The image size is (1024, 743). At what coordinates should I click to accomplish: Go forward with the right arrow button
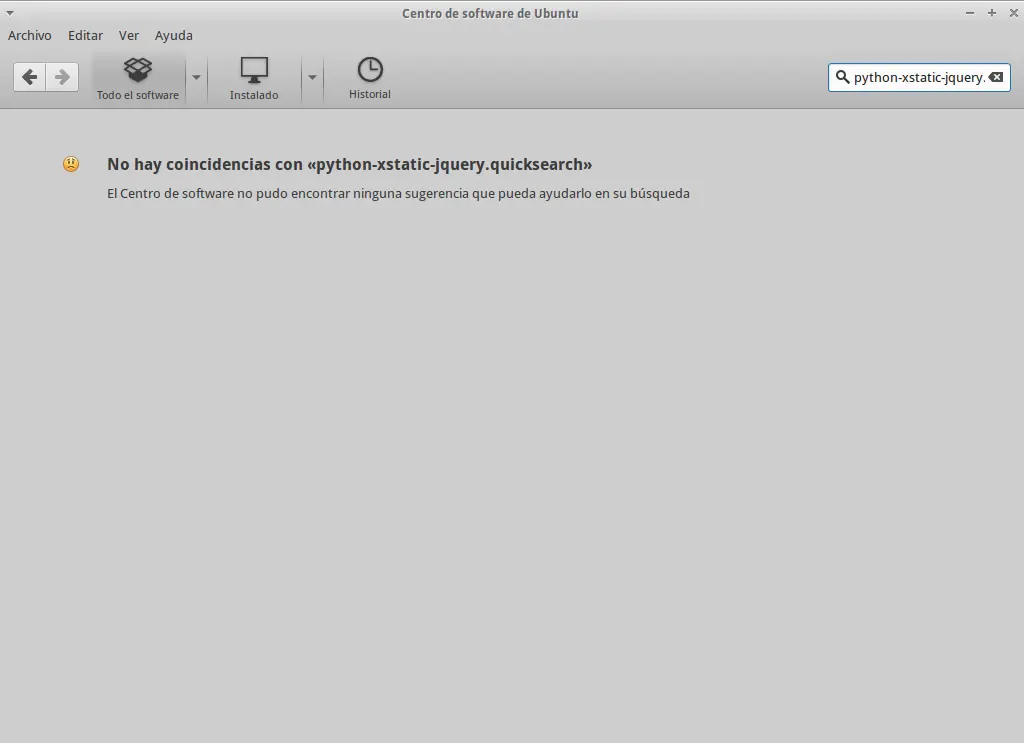click(62, 78)
